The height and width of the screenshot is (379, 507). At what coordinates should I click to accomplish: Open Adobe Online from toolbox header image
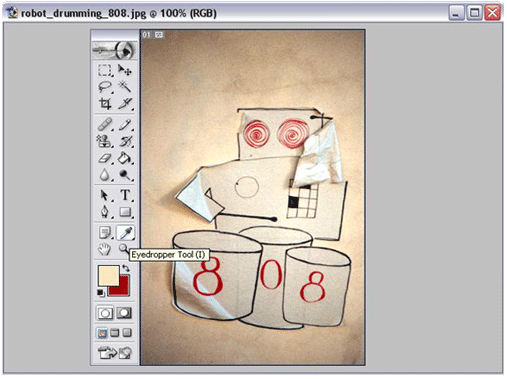(x=114, y=50)
